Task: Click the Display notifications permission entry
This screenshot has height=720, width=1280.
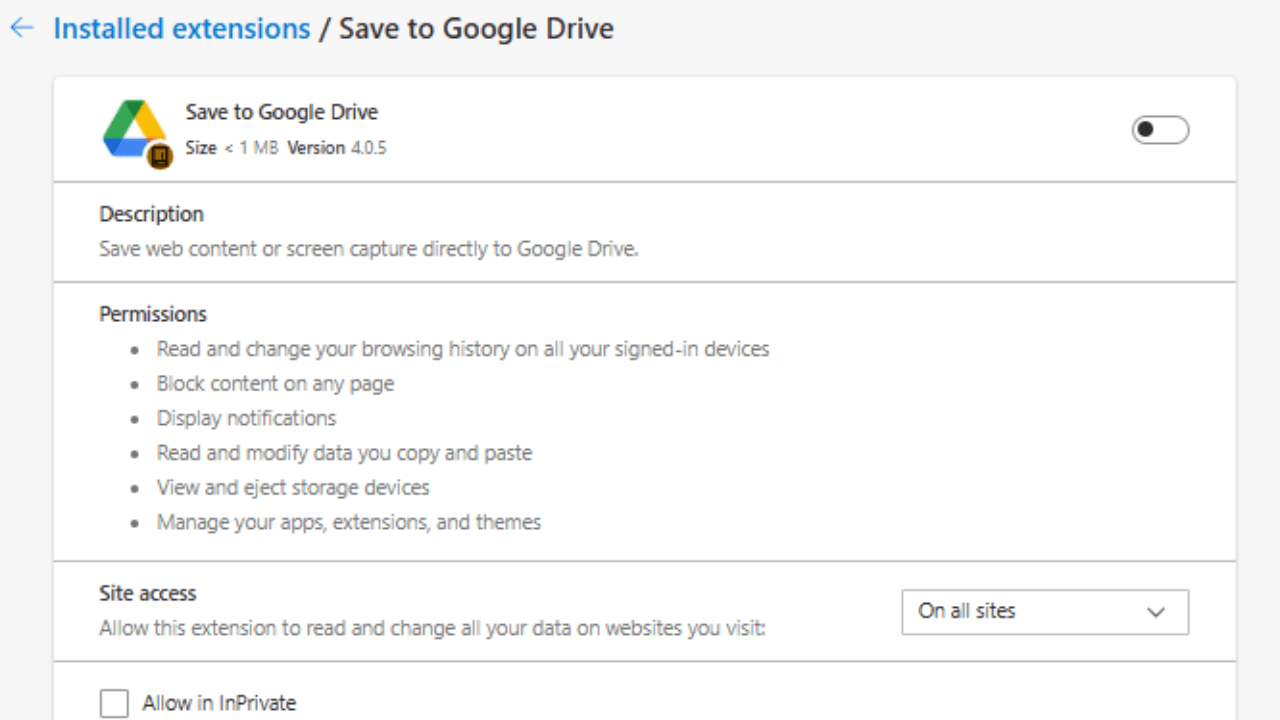Action: coord(246,418)
